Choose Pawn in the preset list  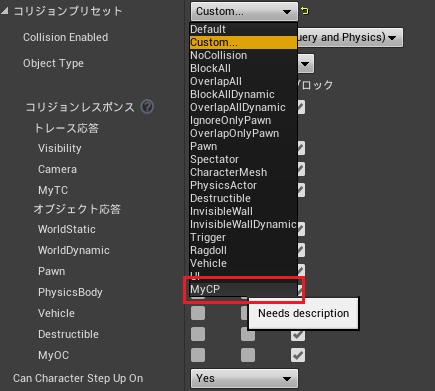[x=243, y=146]
